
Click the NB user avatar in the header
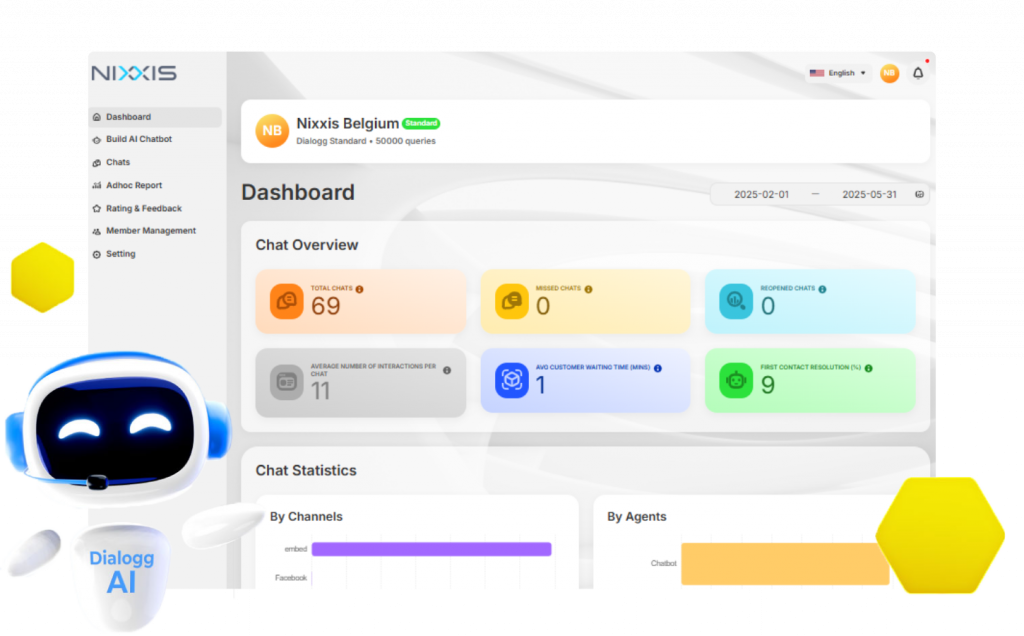click(x=889, y=73)
